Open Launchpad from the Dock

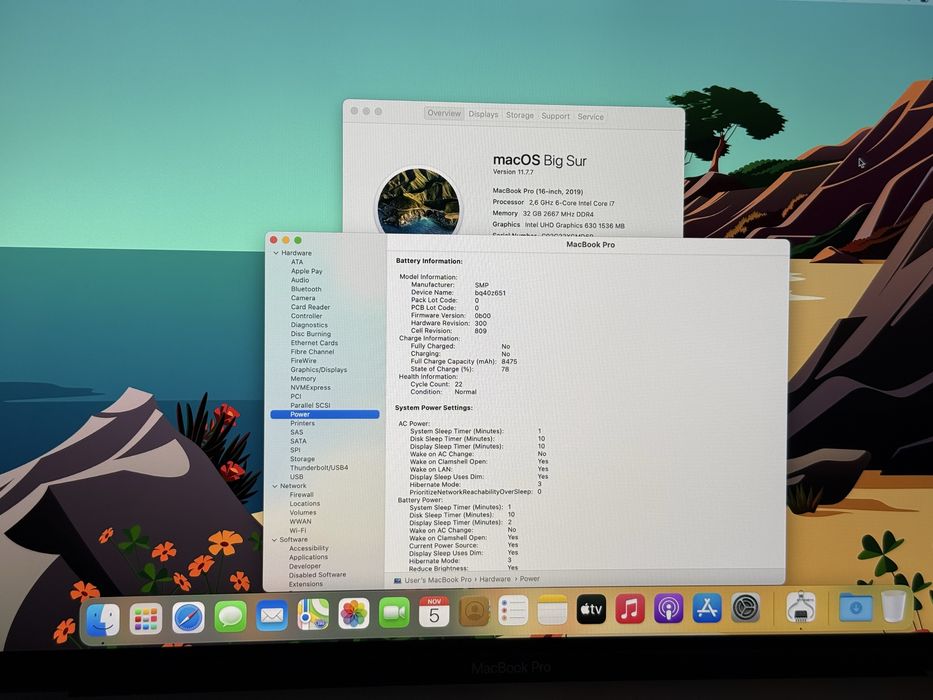coord(146,619)
